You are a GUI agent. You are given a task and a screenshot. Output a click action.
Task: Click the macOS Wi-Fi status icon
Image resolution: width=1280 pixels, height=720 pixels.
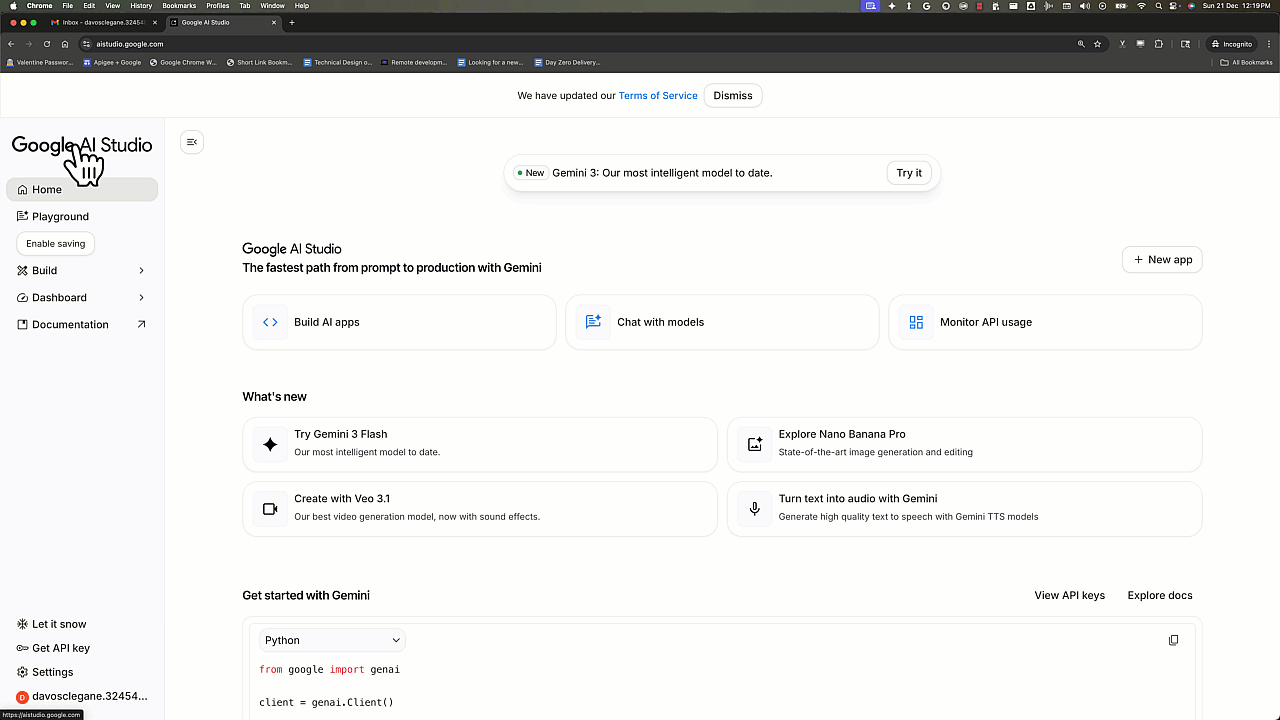[x=1141, y=6]
